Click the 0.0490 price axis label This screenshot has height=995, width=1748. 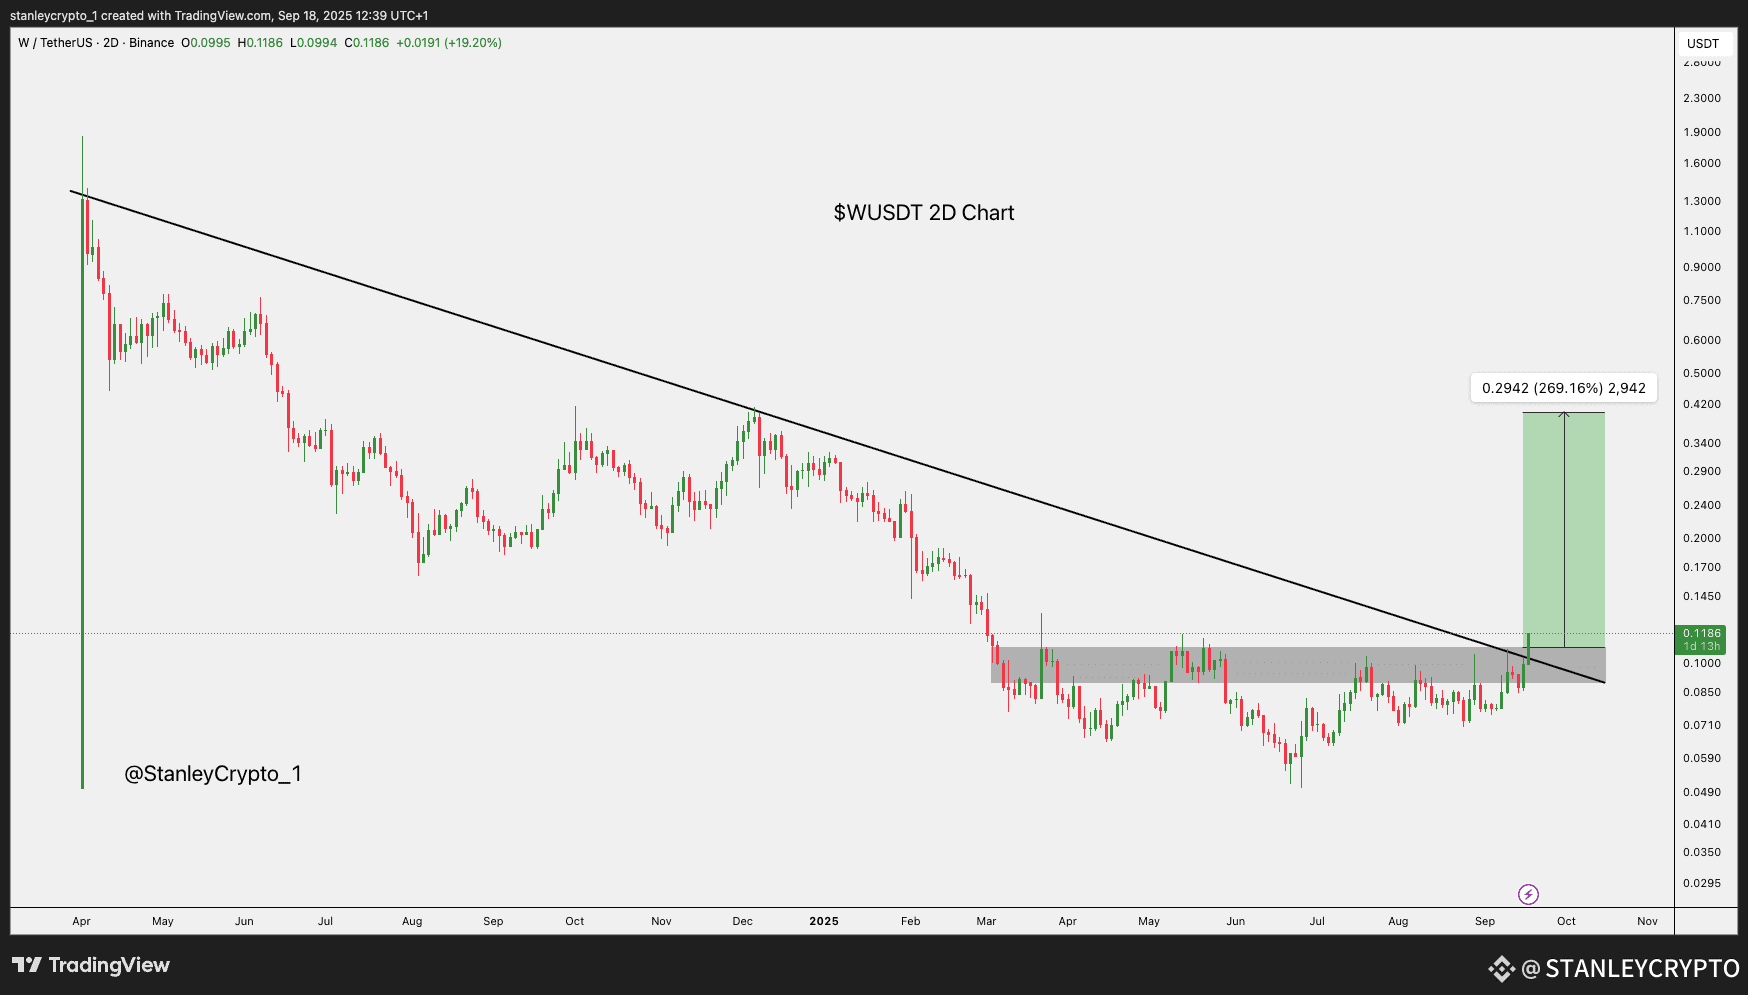click(1702, 792)
